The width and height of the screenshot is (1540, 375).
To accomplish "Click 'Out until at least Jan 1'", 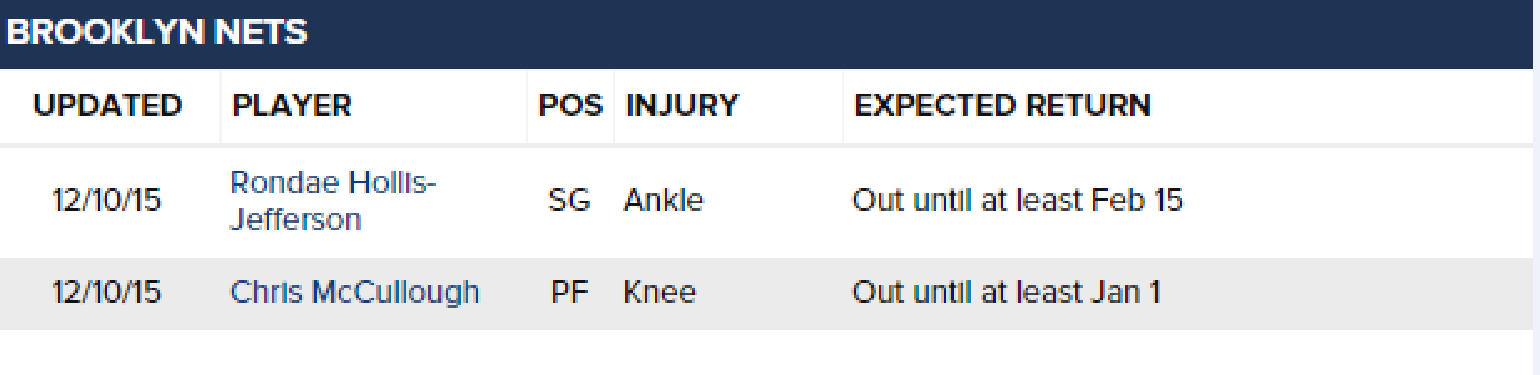I will click(1006, 293).
